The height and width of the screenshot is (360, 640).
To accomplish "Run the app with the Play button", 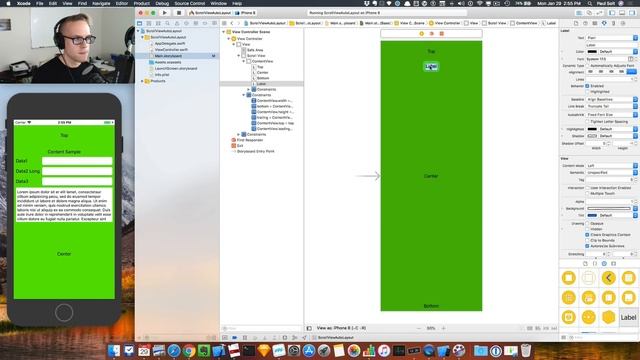I will (165, 13).
